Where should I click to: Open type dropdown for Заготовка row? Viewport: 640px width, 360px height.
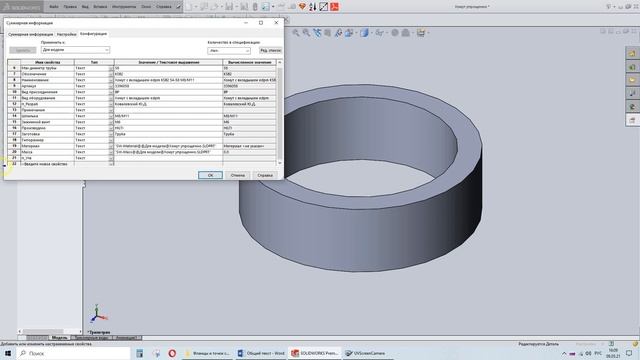pos(111,134)
